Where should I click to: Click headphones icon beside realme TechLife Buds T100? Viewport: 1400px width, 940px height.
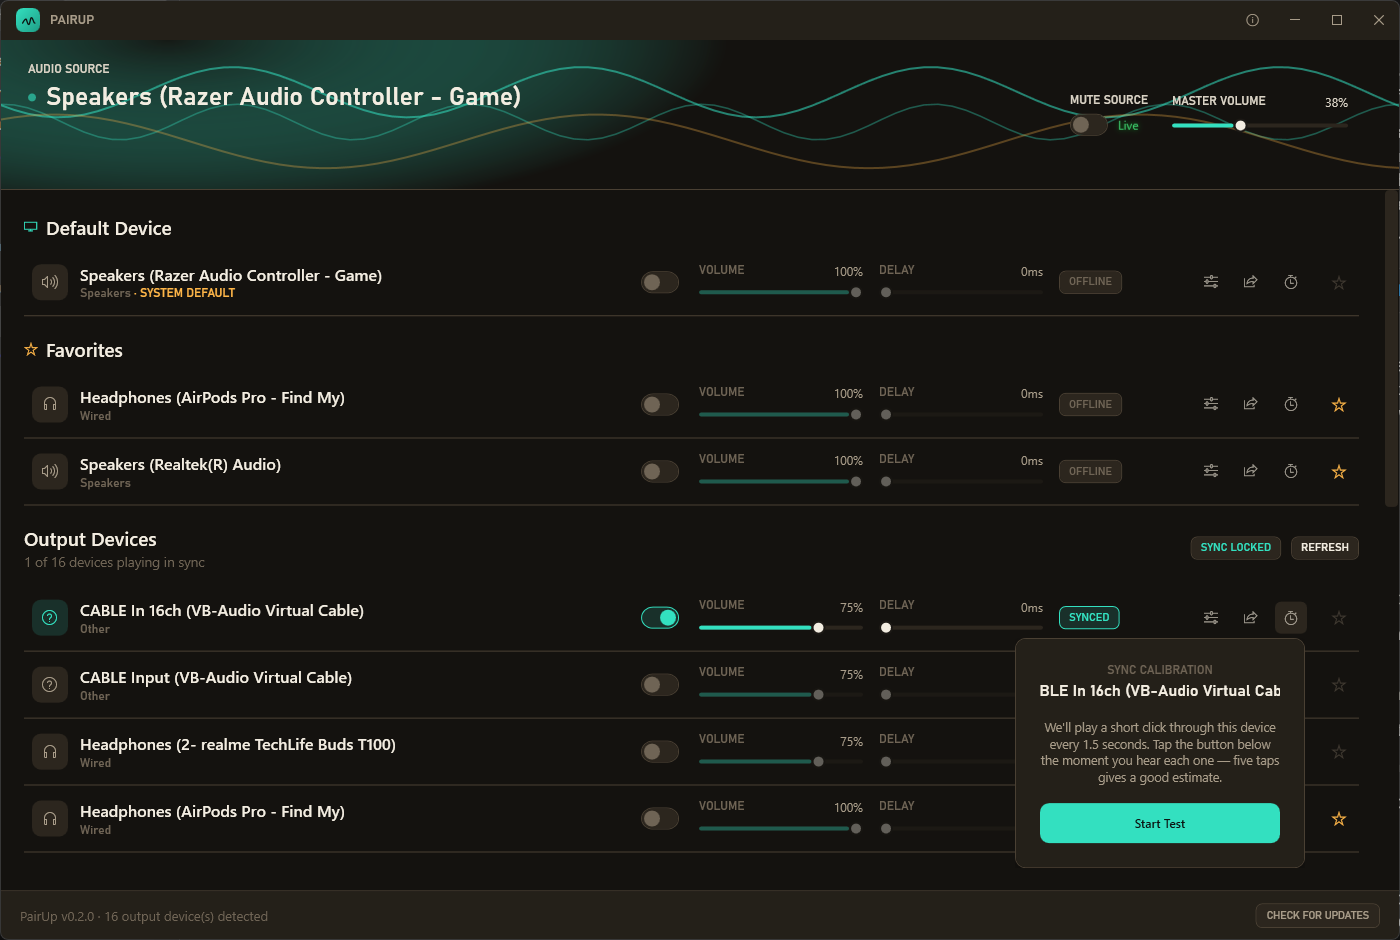tap(50, 752)
